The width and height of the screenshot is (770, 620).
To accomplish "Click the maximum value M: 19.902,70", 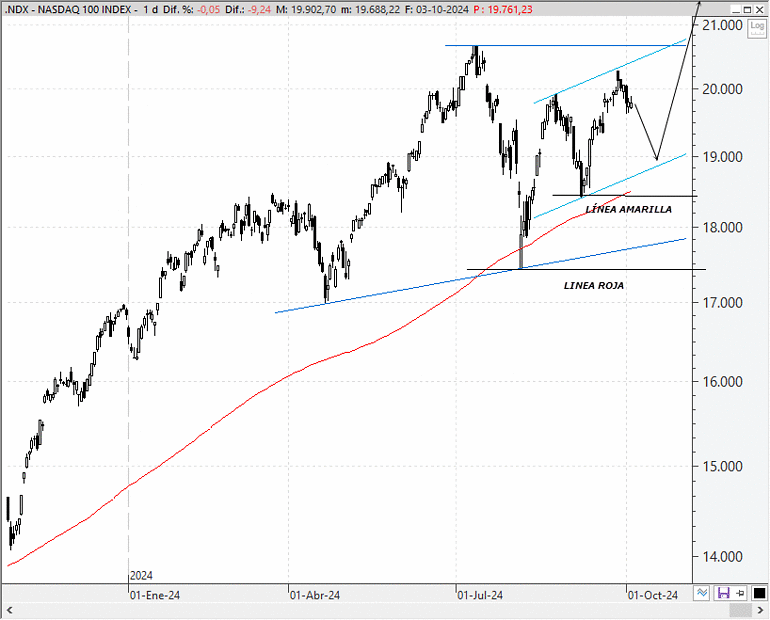I will coord(306,9).
